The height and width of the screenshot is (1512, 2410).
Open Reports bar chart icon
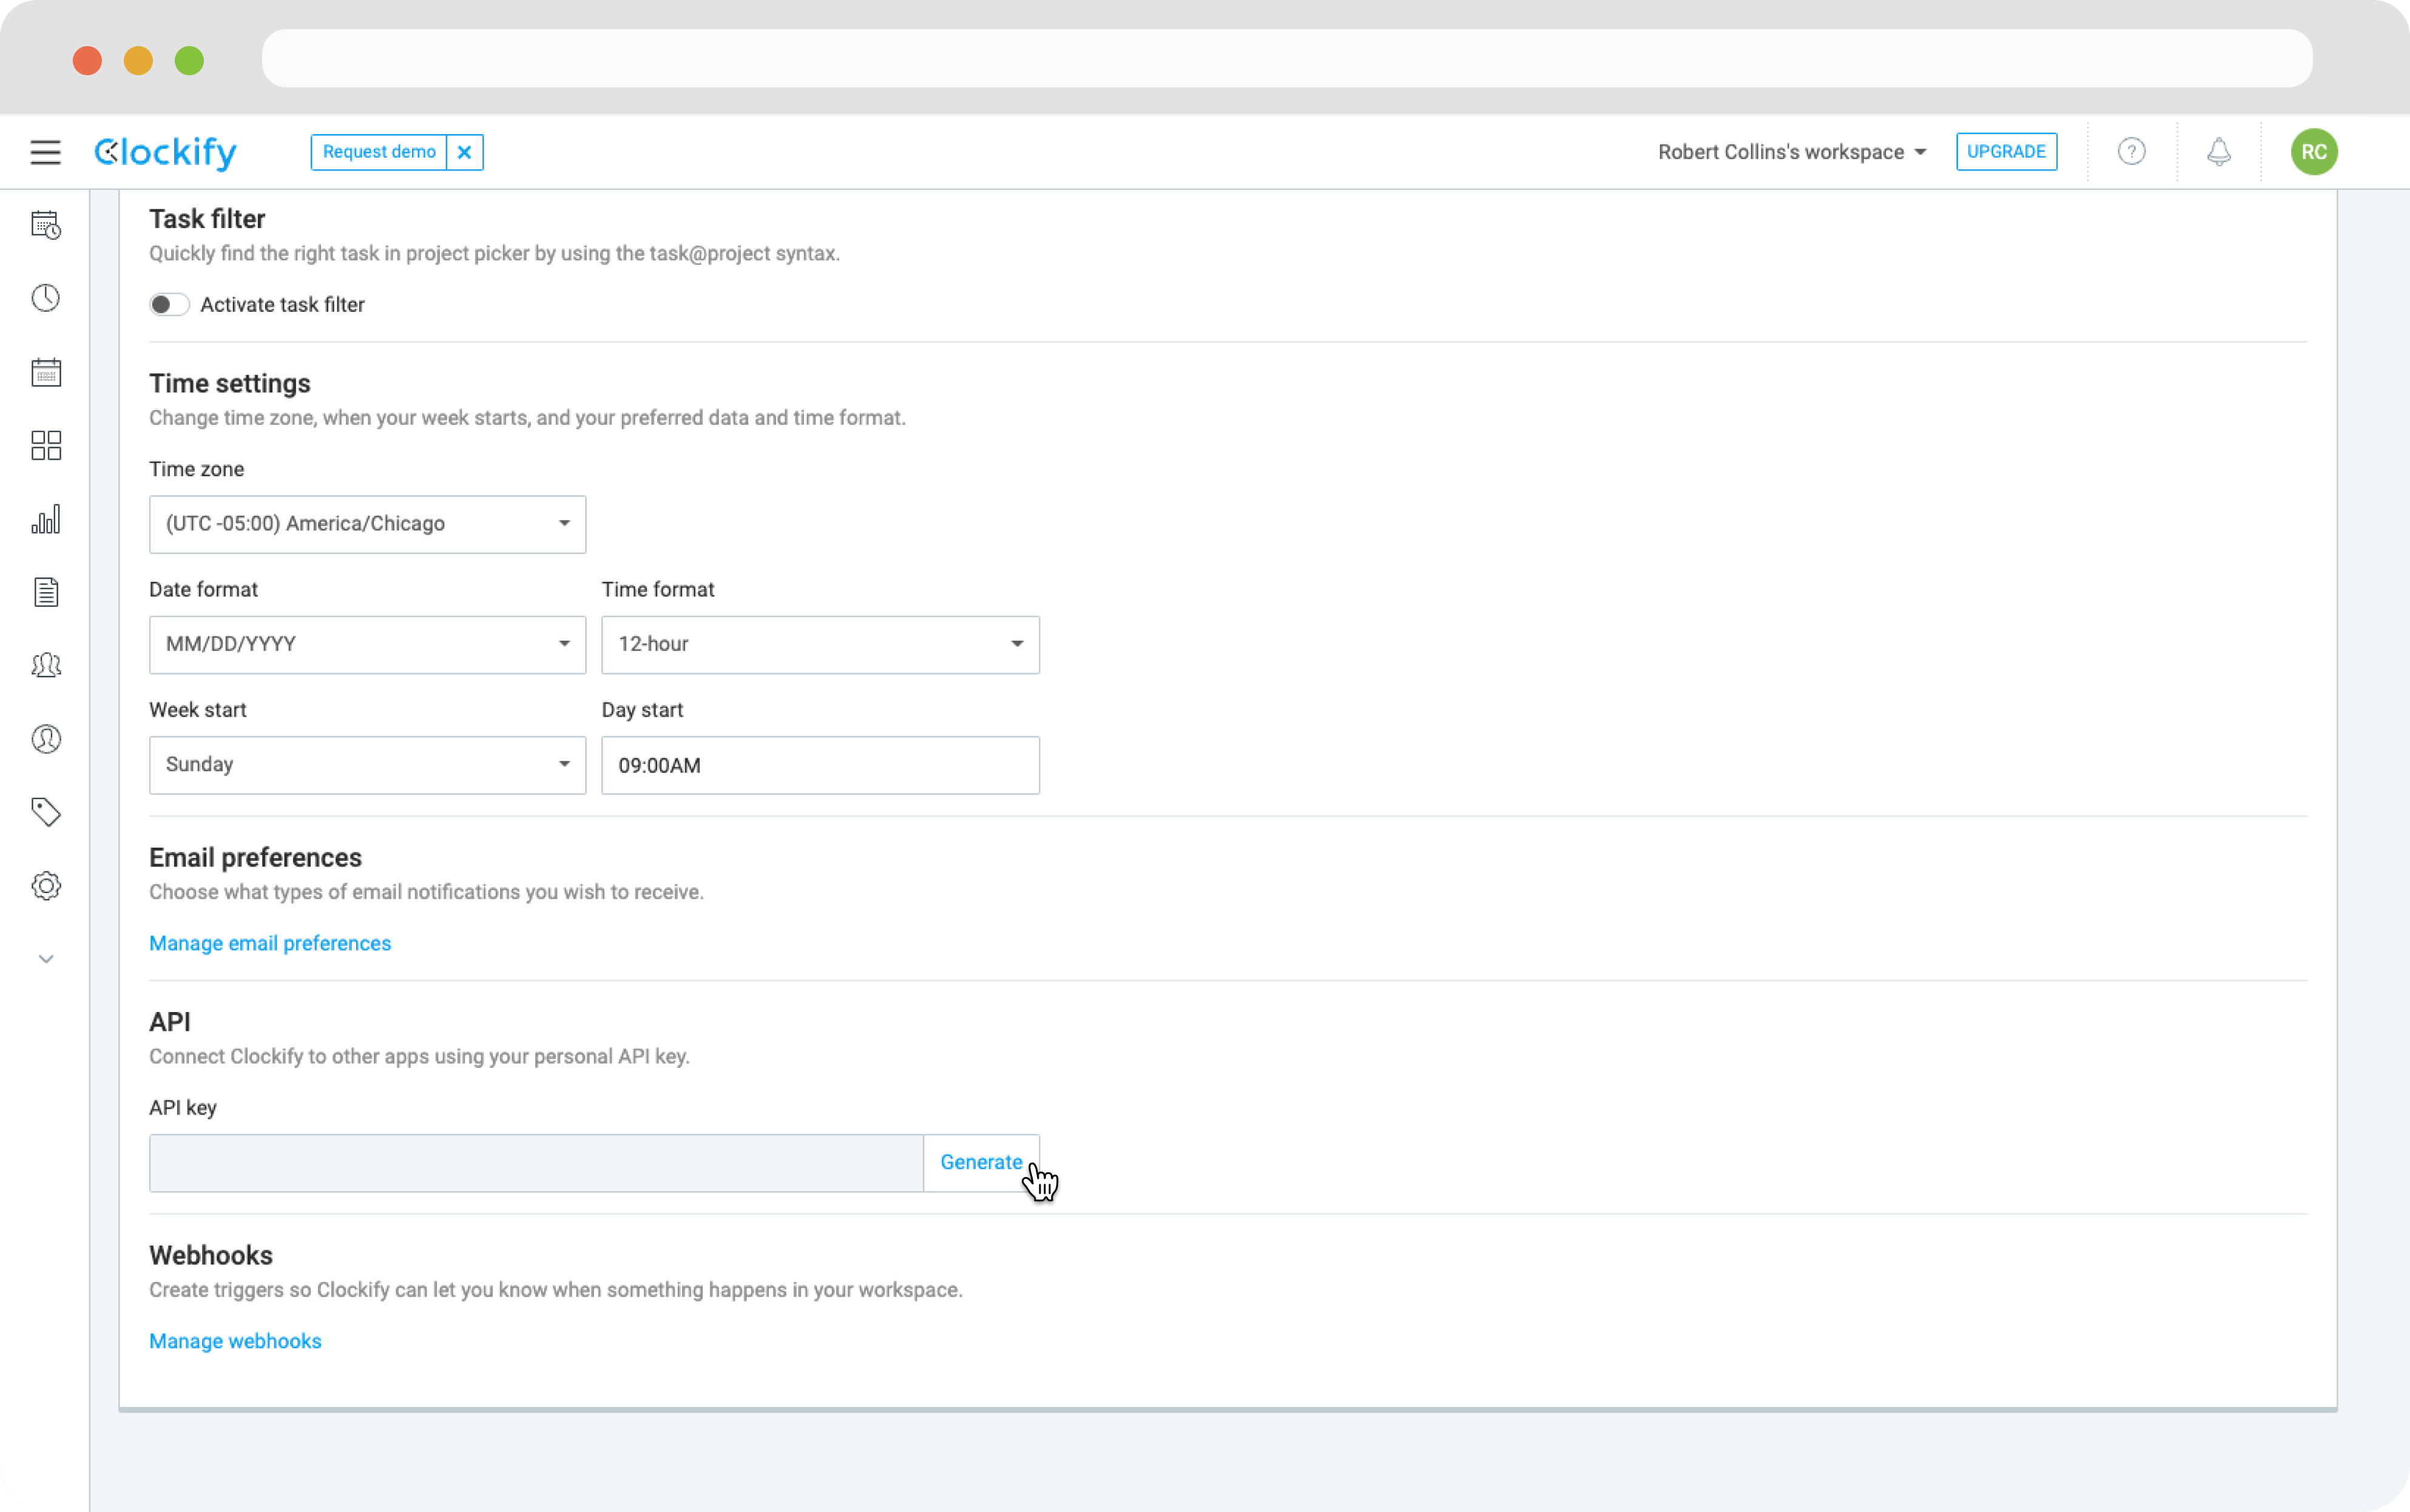[46, 519]
